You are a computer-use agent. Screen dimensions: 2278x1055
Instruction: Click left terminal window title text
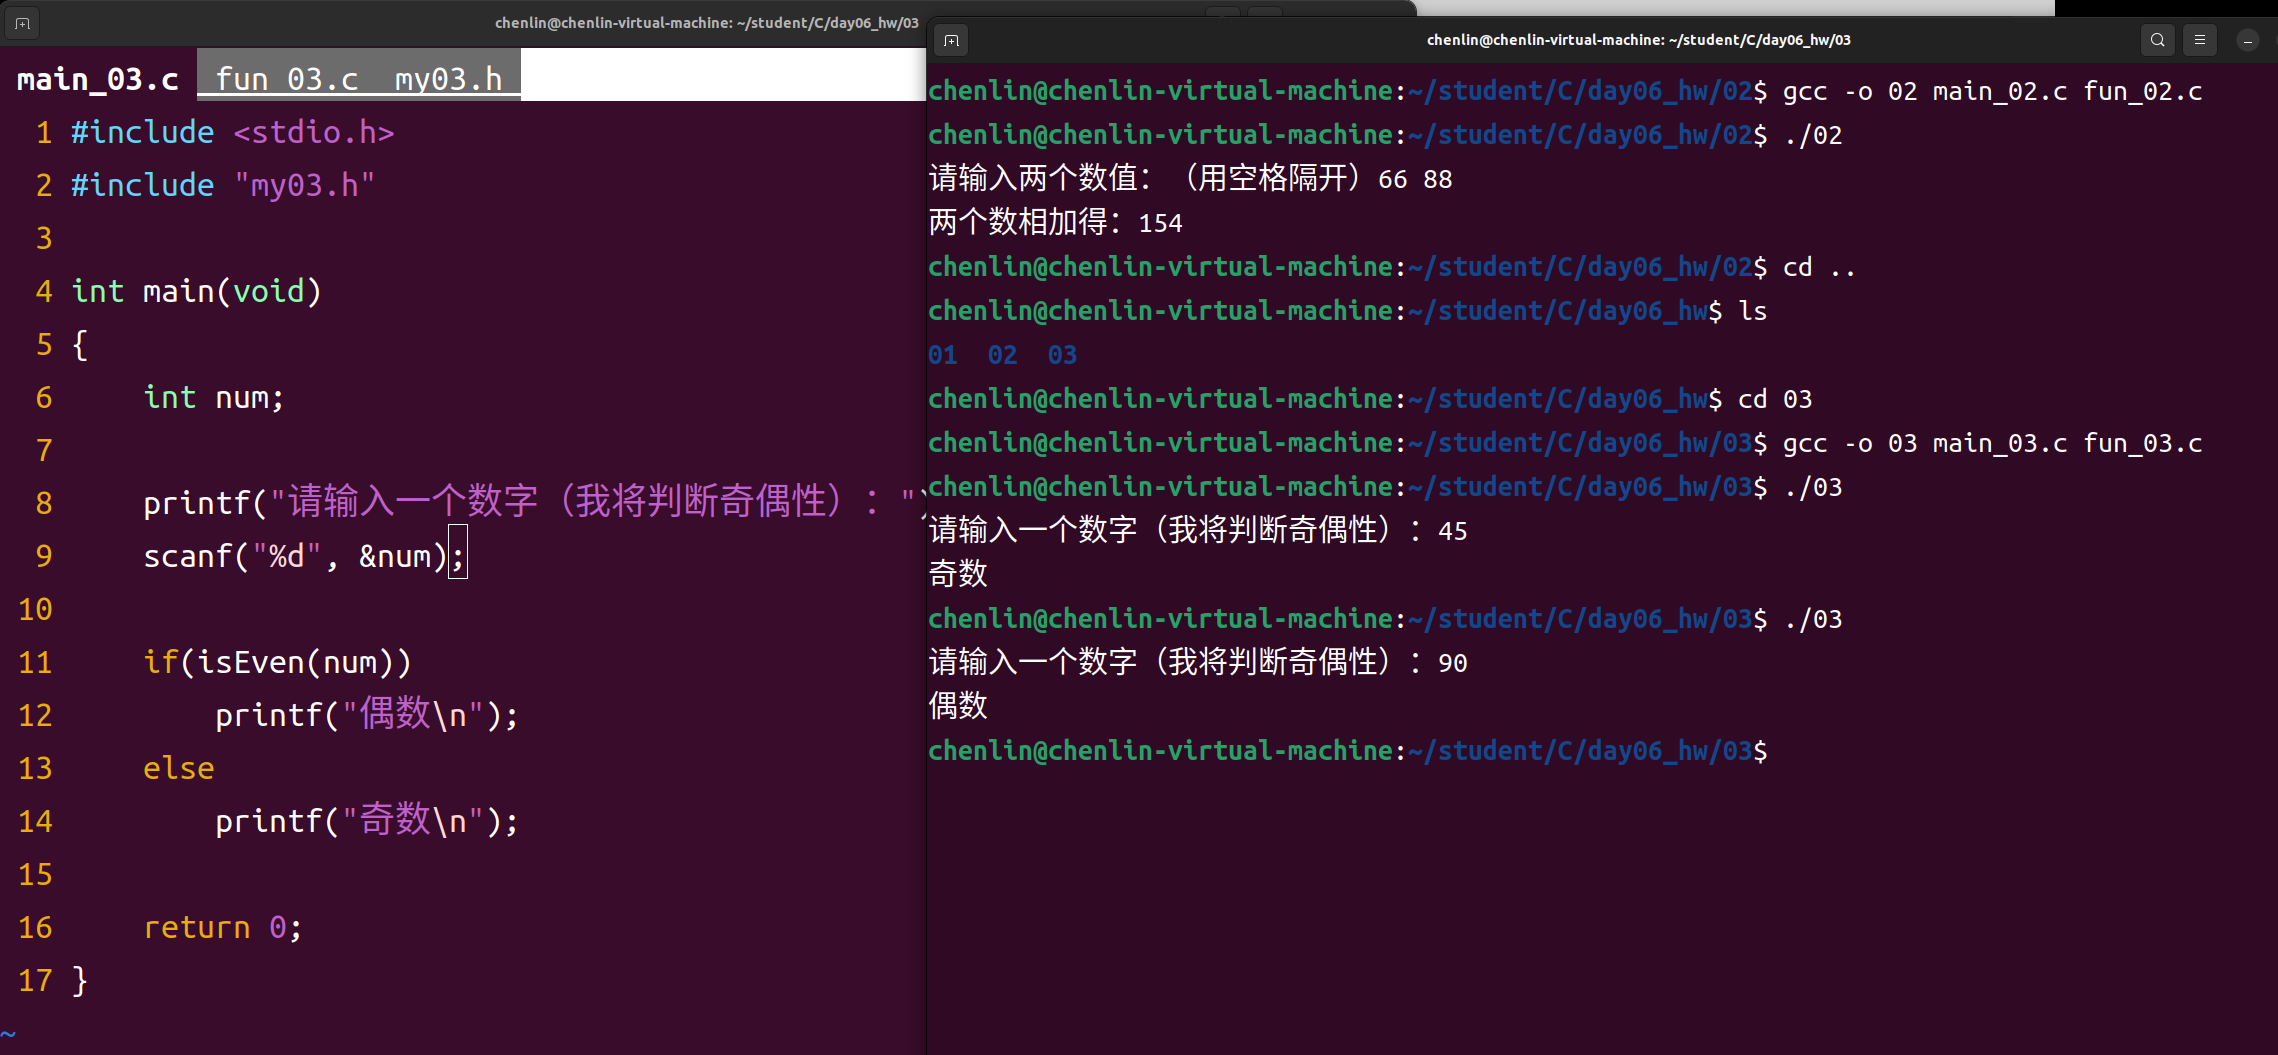(706, 23)
